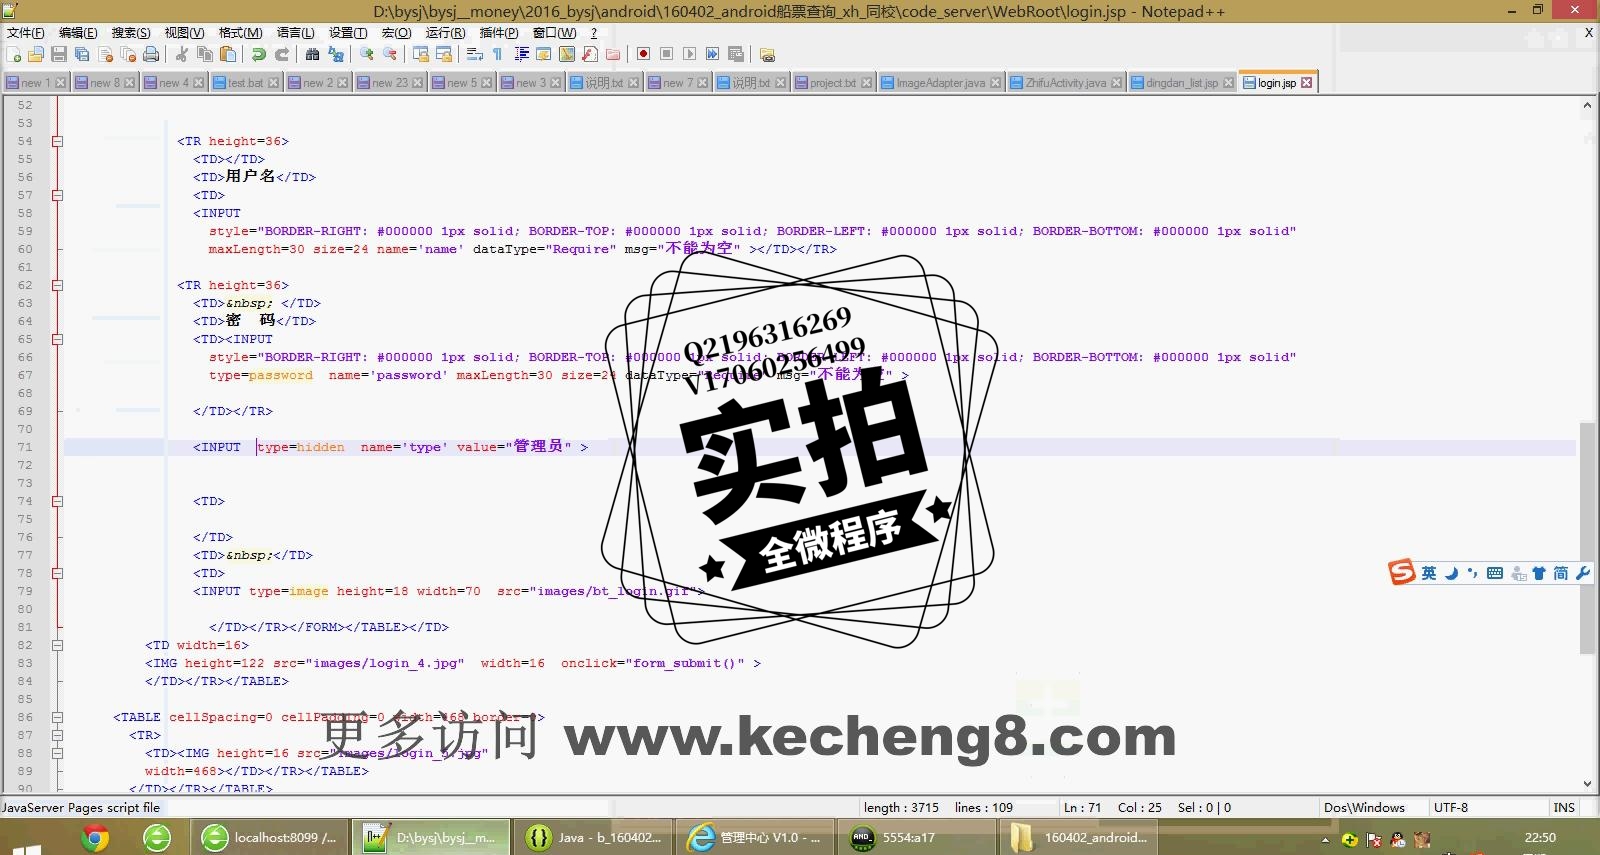Collapse the fold marker at line 88
This screenshot has width=1600, height=855.
57,753
